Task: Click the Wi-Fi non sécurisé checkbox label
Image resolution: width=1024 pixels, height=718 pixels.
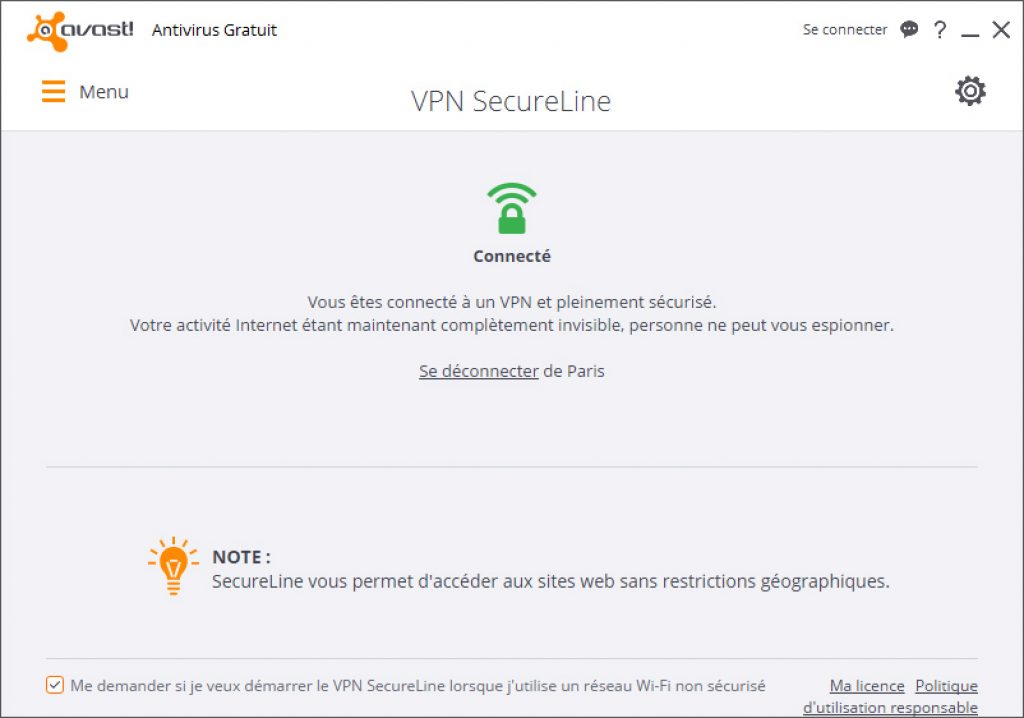Action: 418,686
